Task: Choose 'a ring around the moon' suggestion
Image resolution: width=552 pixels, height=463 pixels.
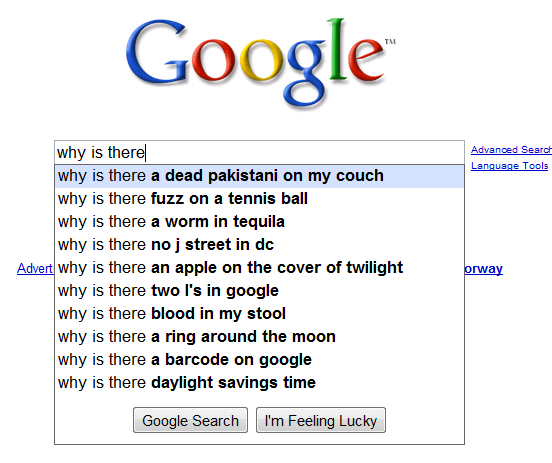Action: click(x=259, y=337)
